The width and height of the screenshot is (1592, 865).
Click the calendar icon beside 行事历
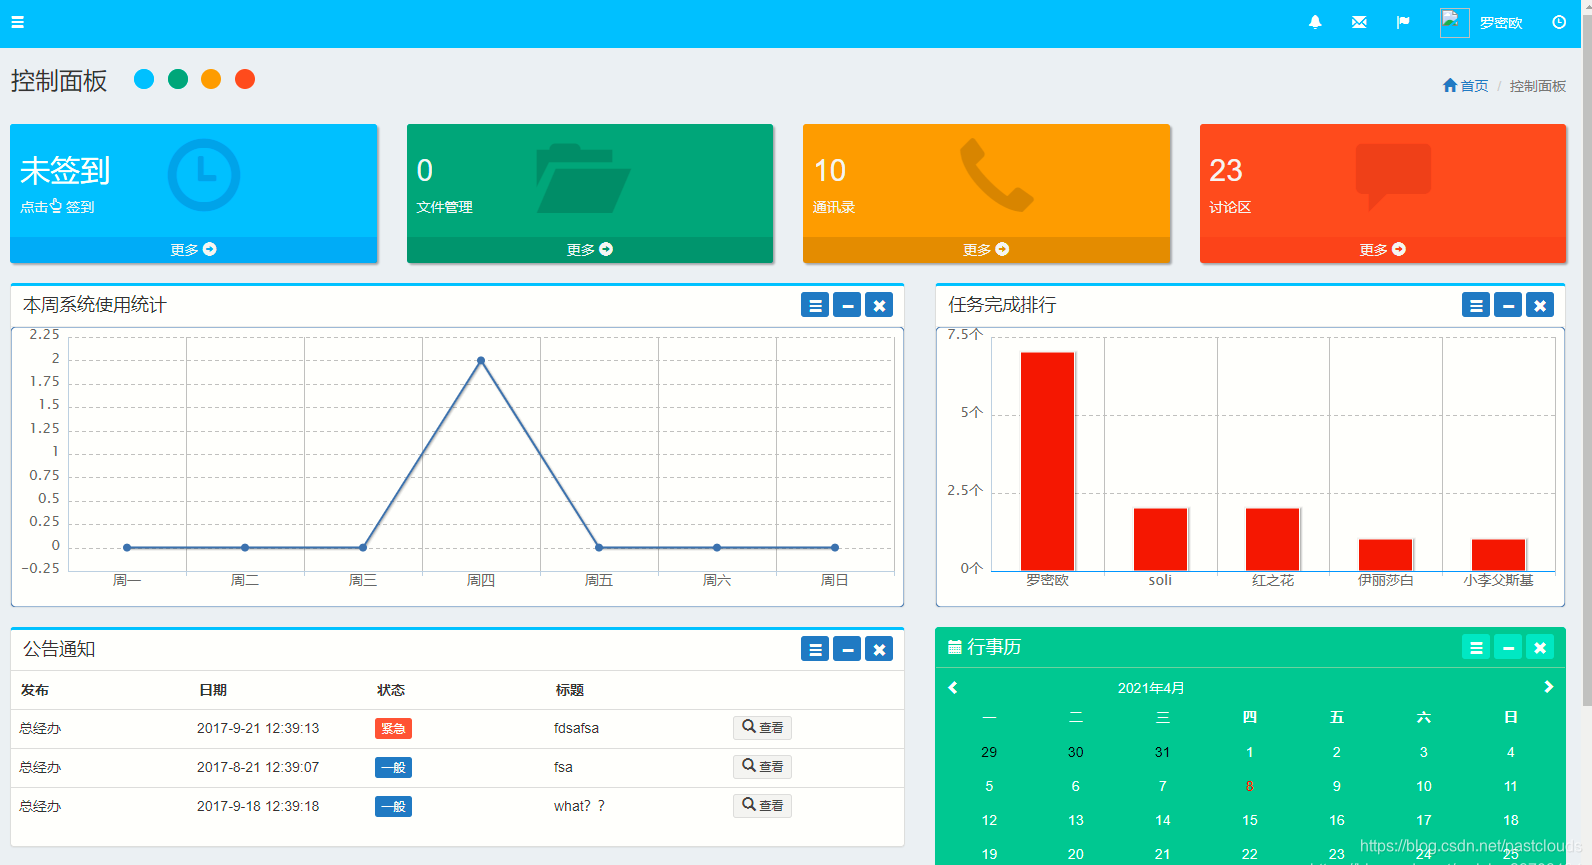click(955, 647)
